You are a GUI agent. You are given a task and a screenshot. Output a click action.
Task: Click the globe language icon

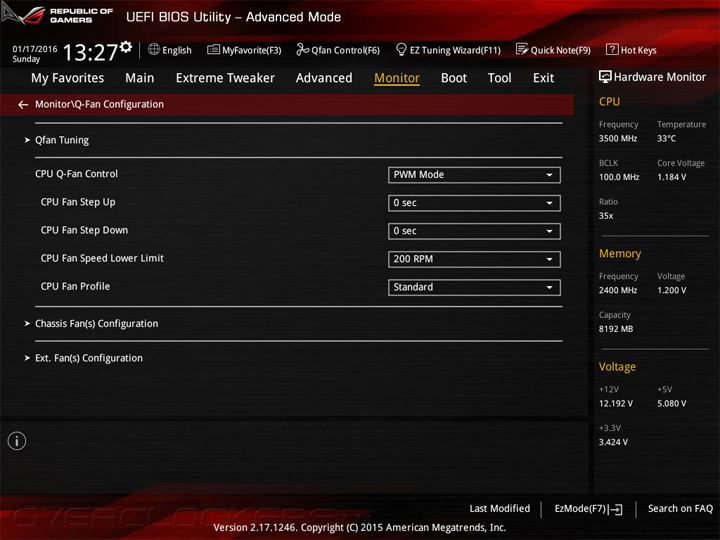click(154, 49)
